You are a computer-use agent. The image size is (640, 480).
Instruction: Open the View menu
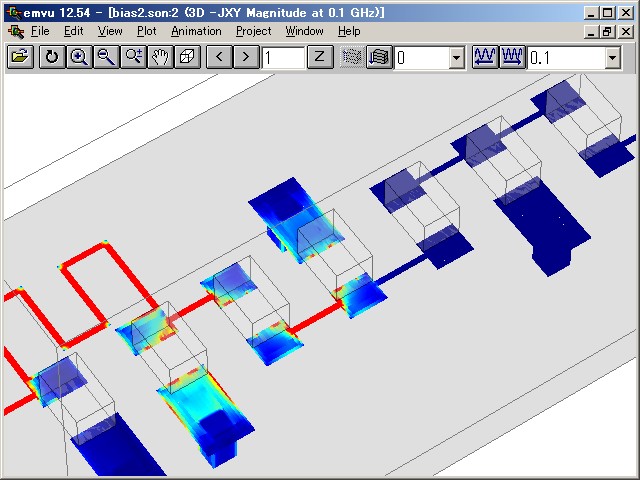click(110, 31)
